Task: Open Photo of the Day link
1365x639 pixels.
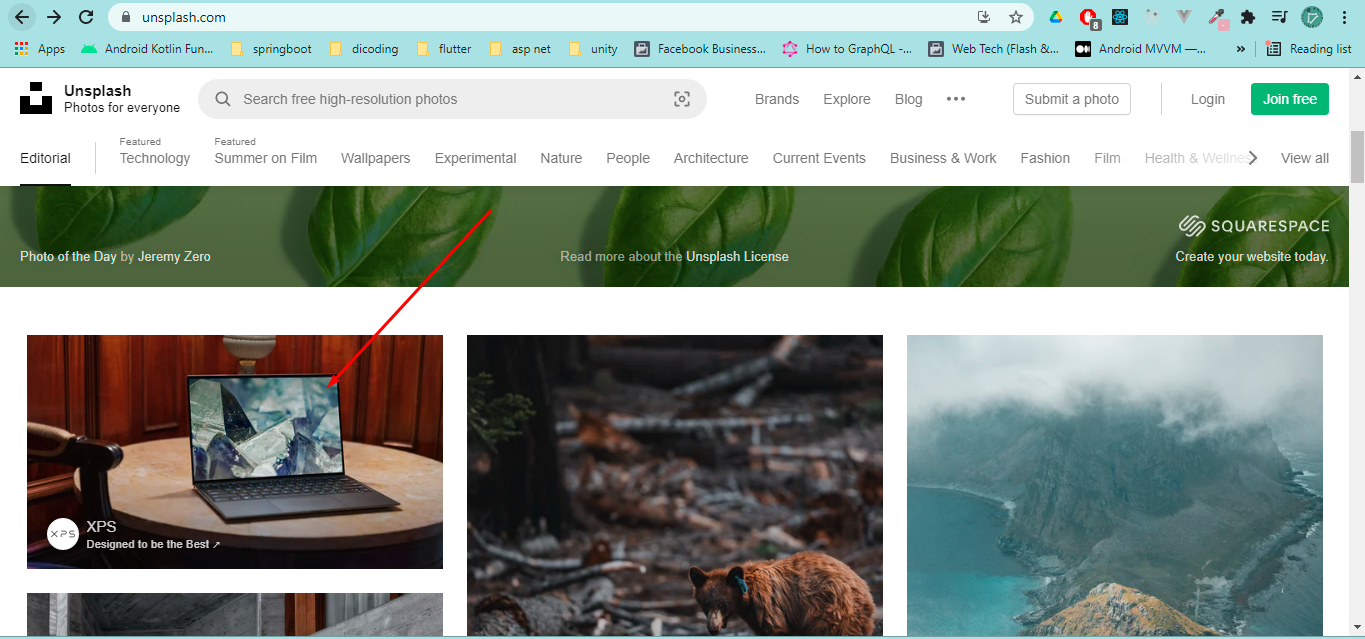Action: [x=68, y=257]
